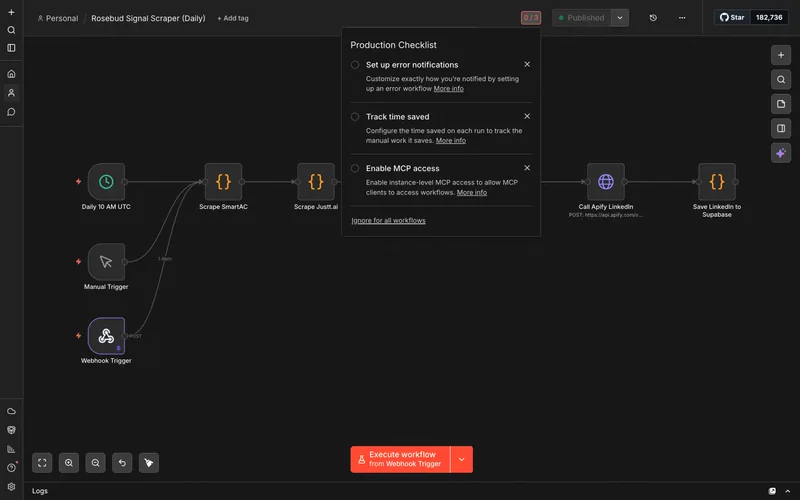
Task: Open the chat bubble icon in sidebar
Action: pyautogui.click(x=11, y=112)
